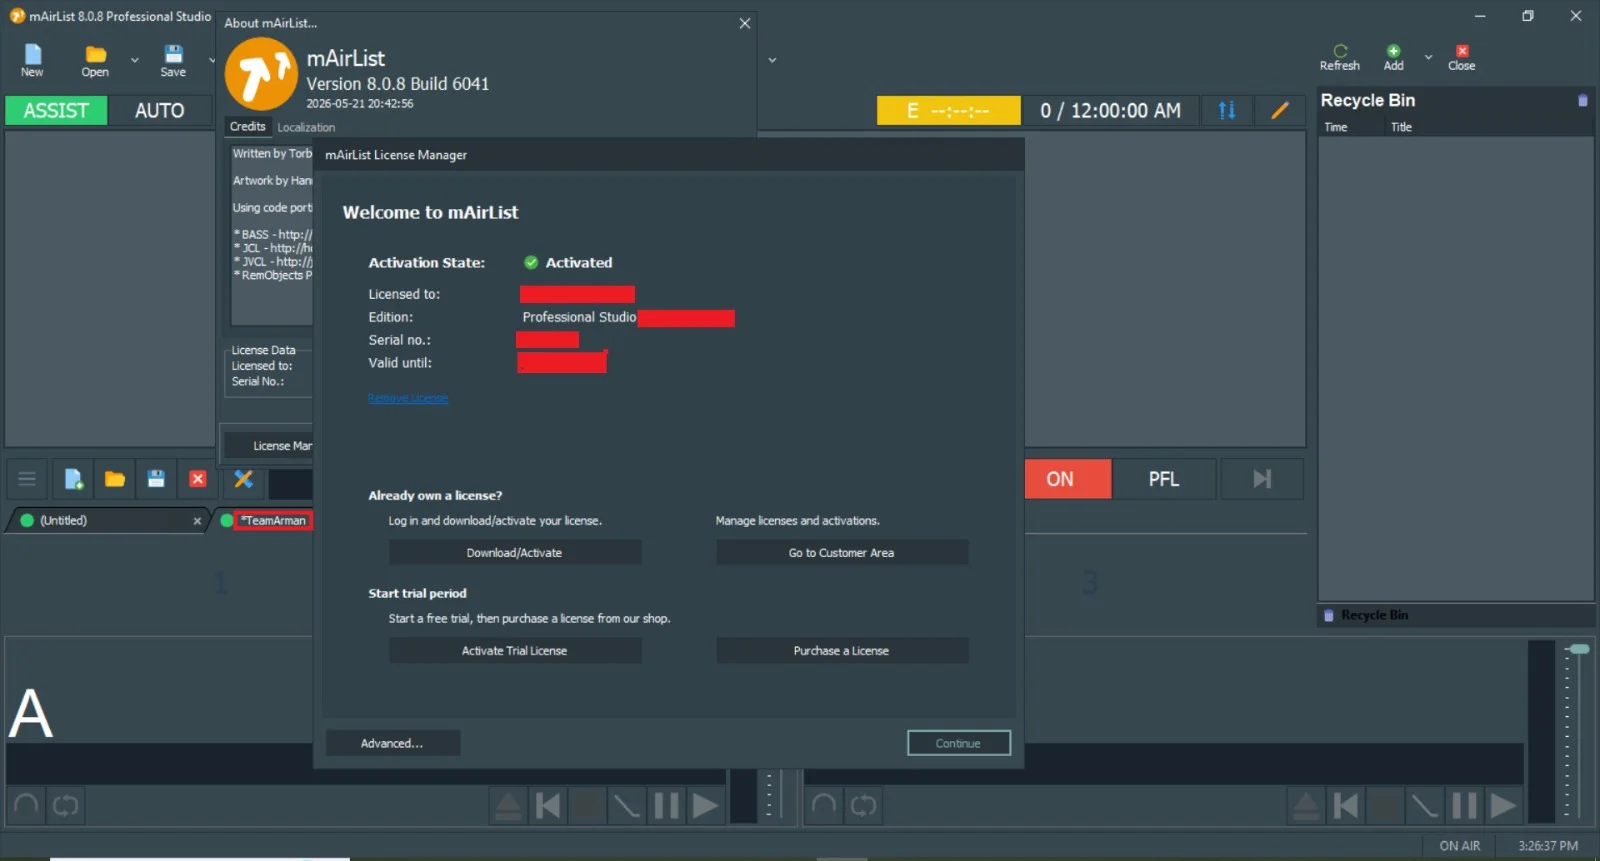This screenshot has width=1600, height=861.
Task: Expand the dropdown arrow next to Open
Action: click(135, 60)
